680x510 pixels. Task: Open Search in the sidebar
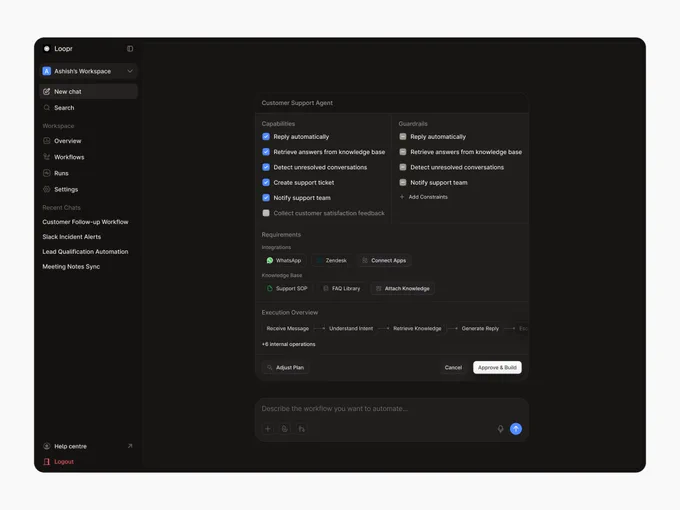pyautogui.click(x=88, y=108)
